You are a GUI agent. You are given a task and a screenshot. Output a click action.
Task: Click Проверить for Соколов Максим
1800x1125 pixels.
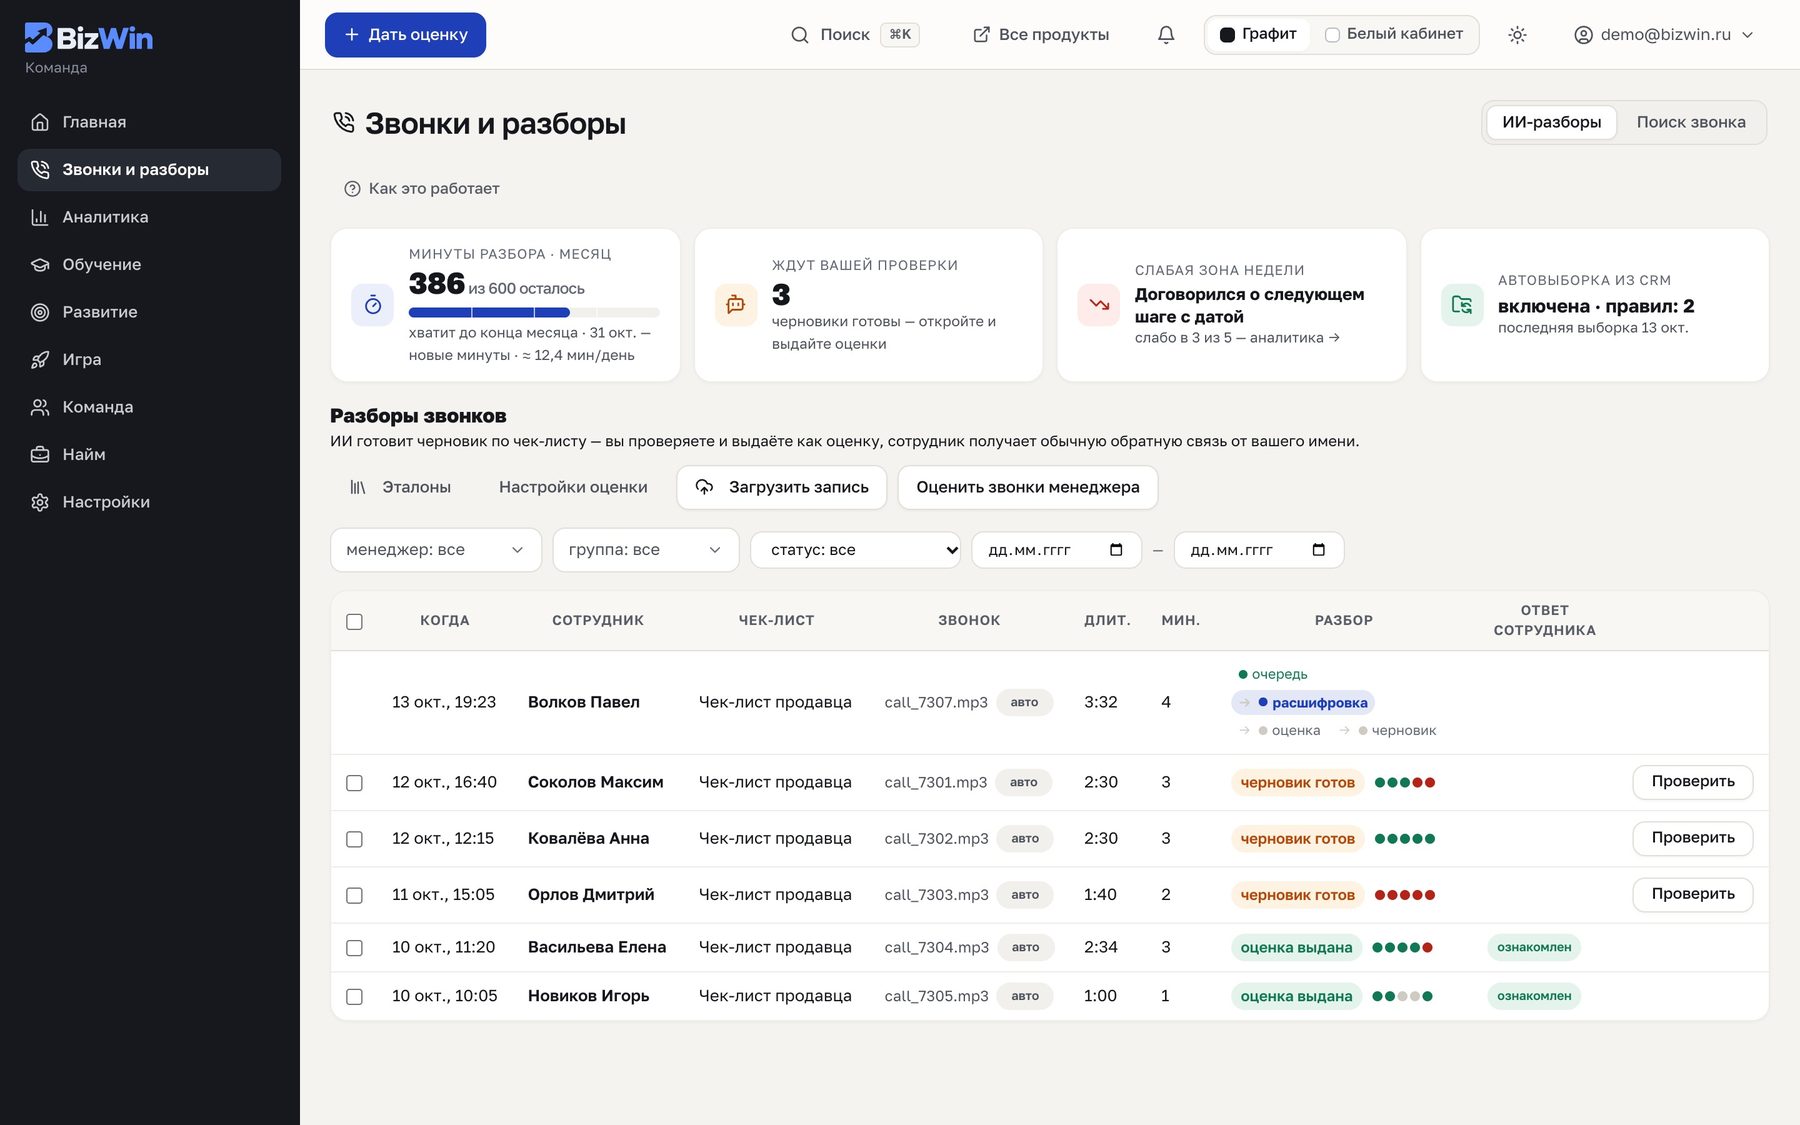(x=1693, y=782)
